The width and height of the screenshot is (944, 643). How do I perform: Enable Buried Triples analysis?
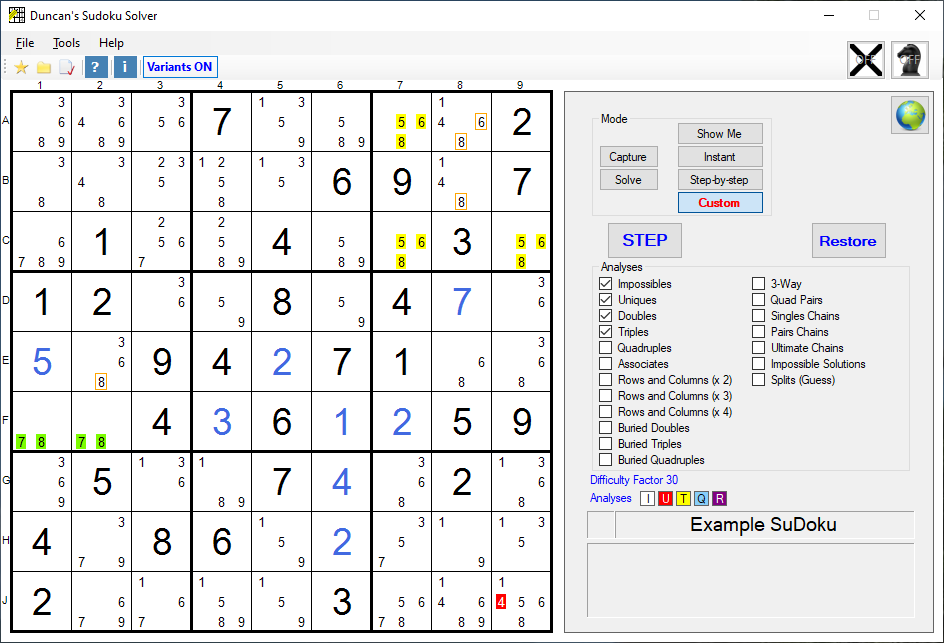(x=606, y=444)
